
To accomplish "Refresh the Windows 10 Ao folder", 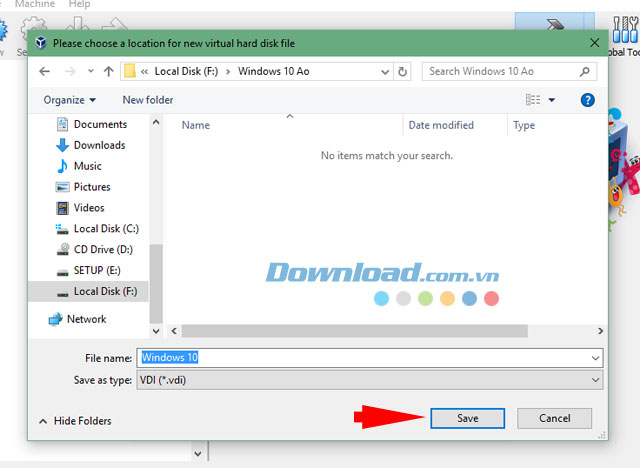I will click(402, 71).
